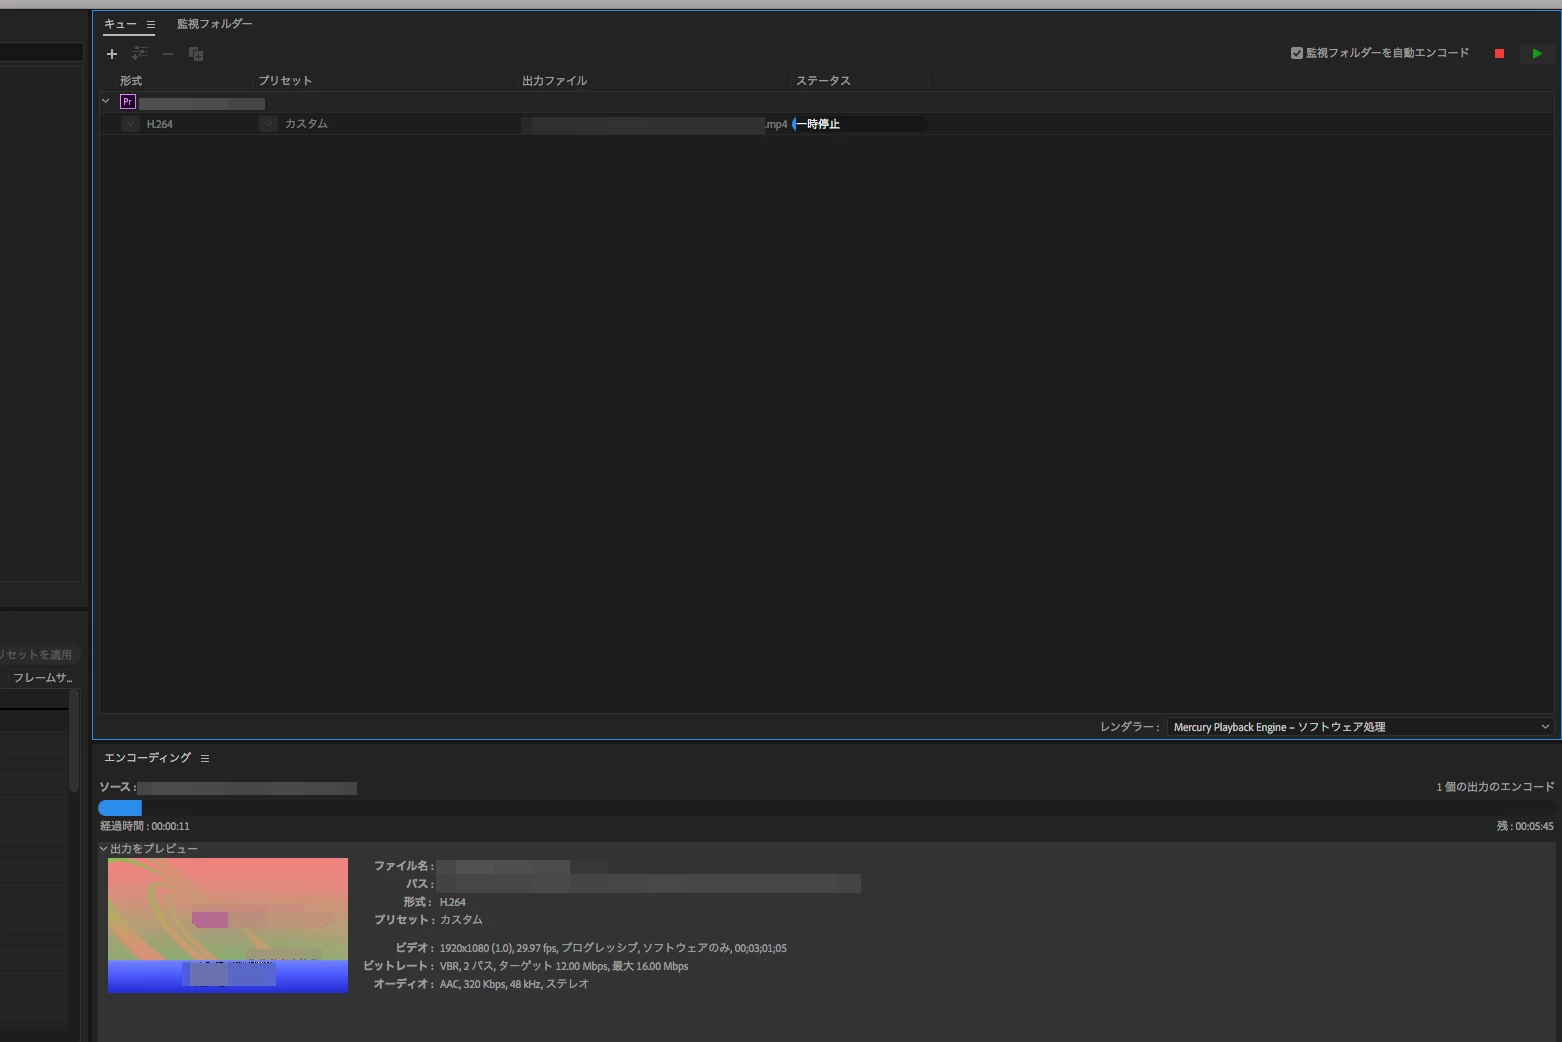
Task: Toggle 監視フォルダーを自動エンコード checkbox
Action: tap(1297, 53)
